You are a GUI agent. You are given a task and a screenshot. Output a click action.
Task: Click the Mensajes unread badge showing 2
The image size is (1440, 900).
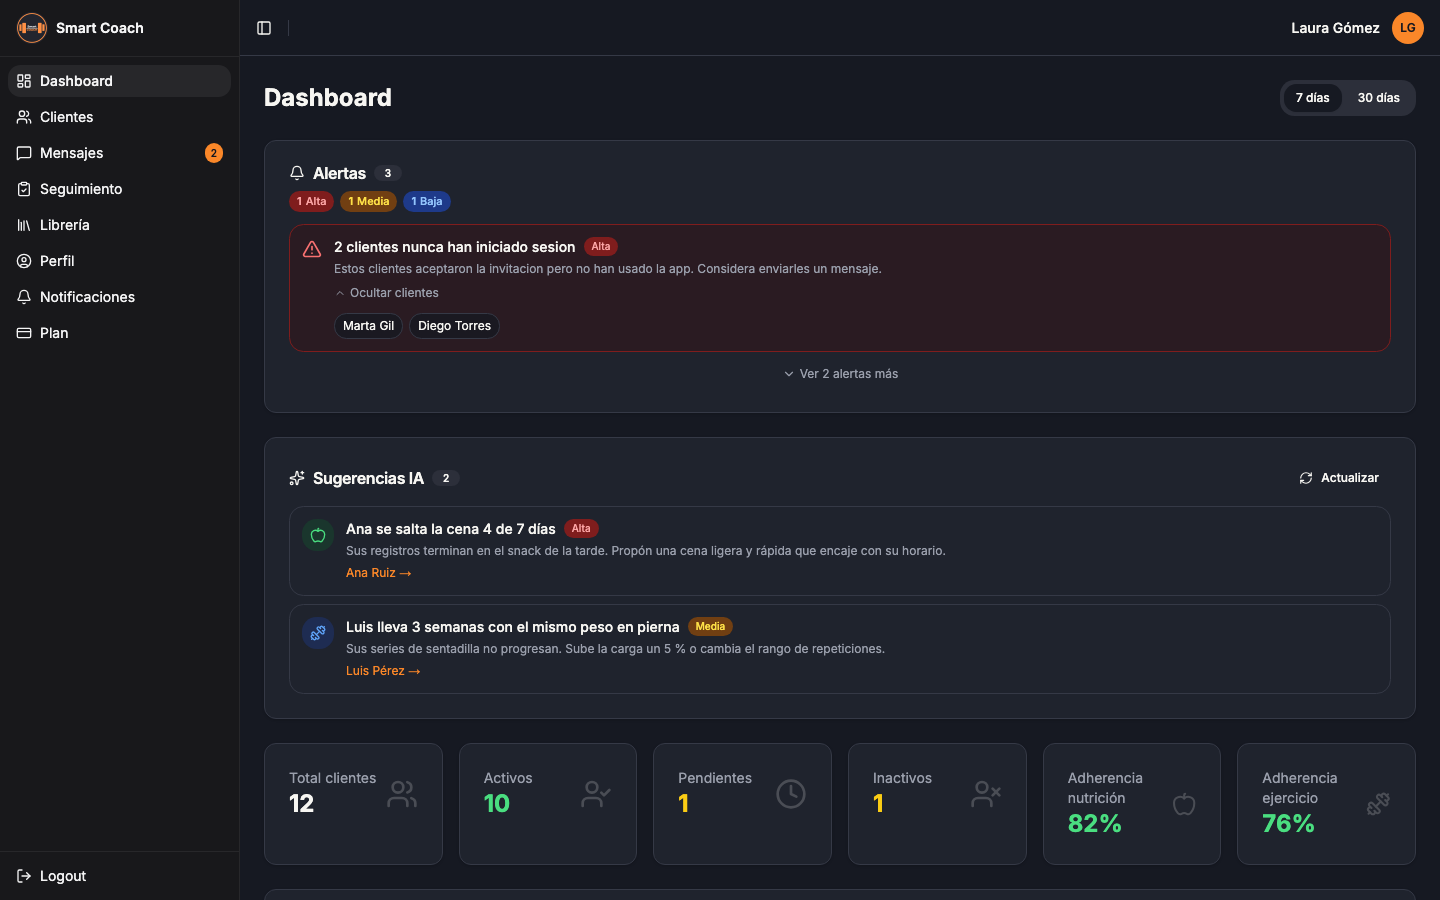point(214,153)
